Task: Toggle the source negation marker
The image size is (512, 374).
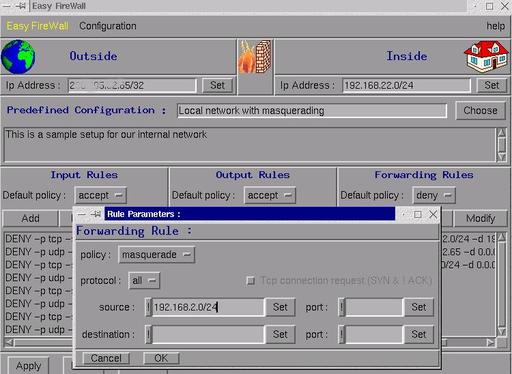Action: click(148, 307)
